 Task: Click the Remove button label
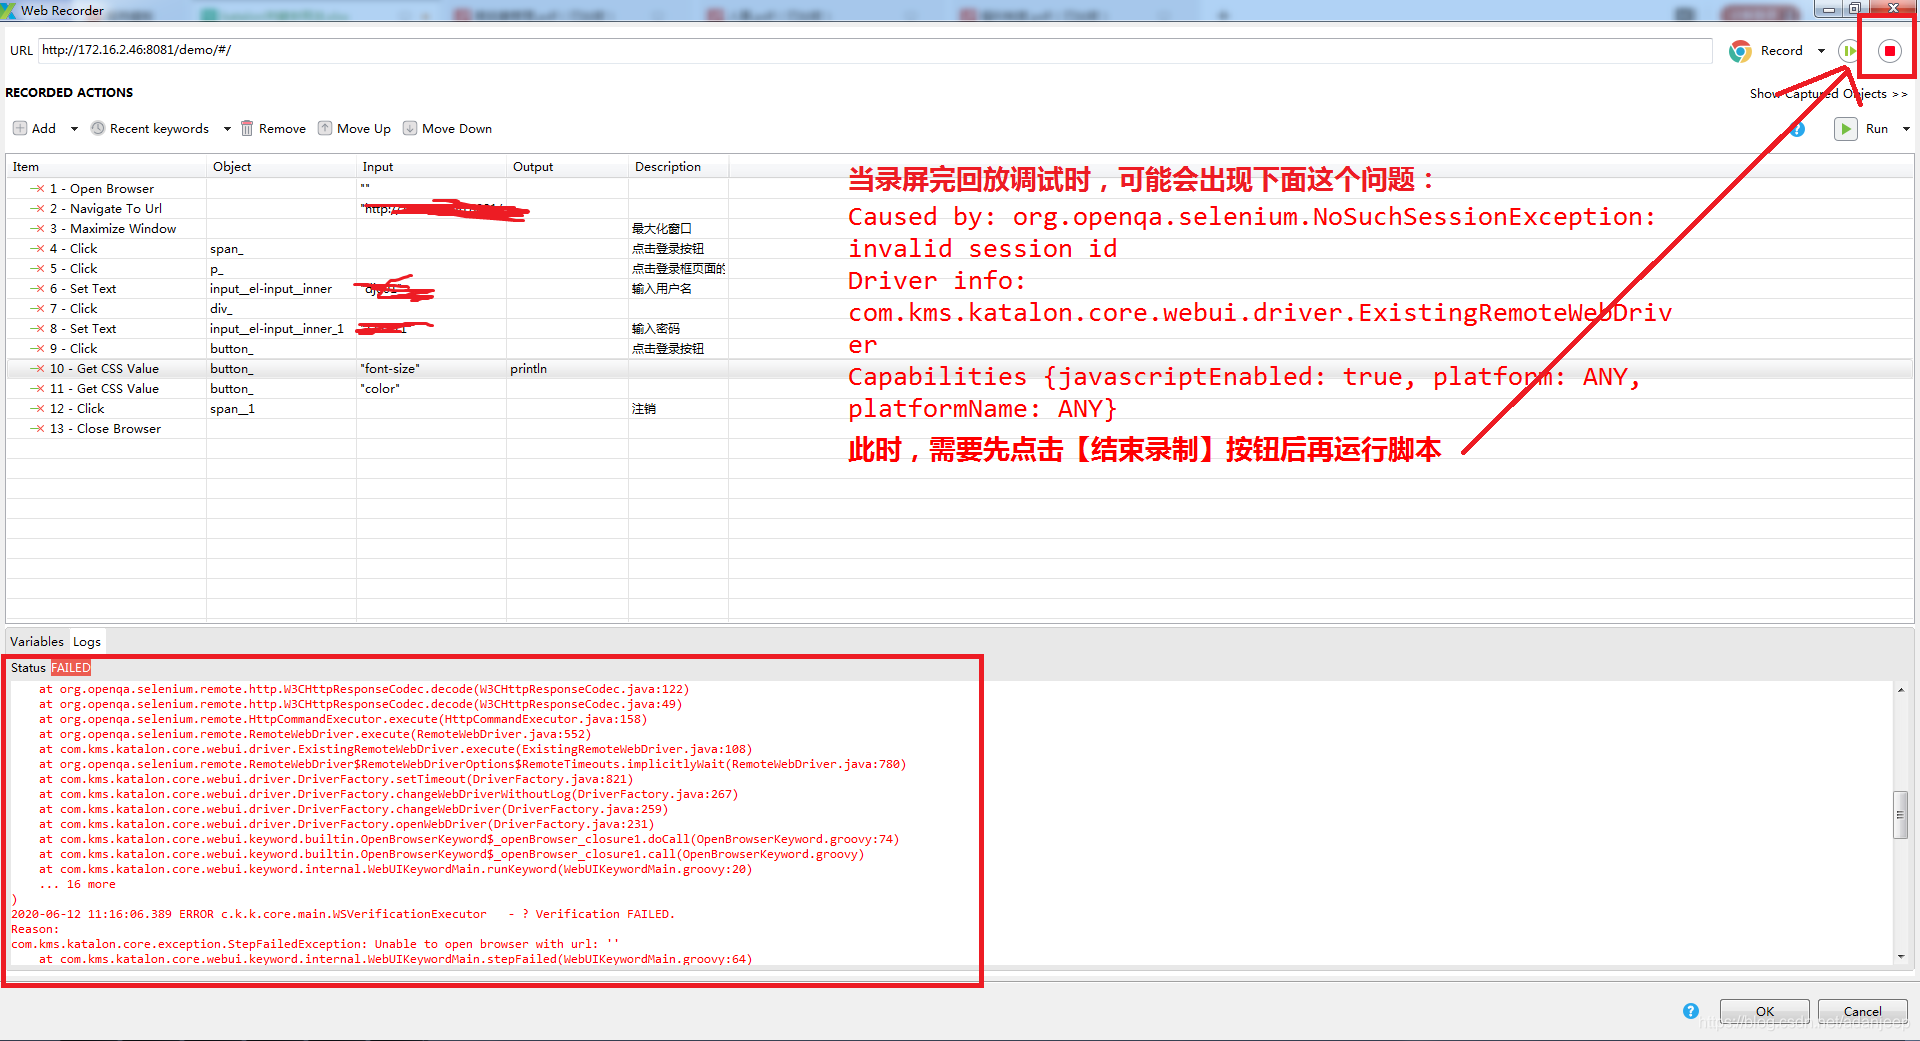tap(282, 129)
